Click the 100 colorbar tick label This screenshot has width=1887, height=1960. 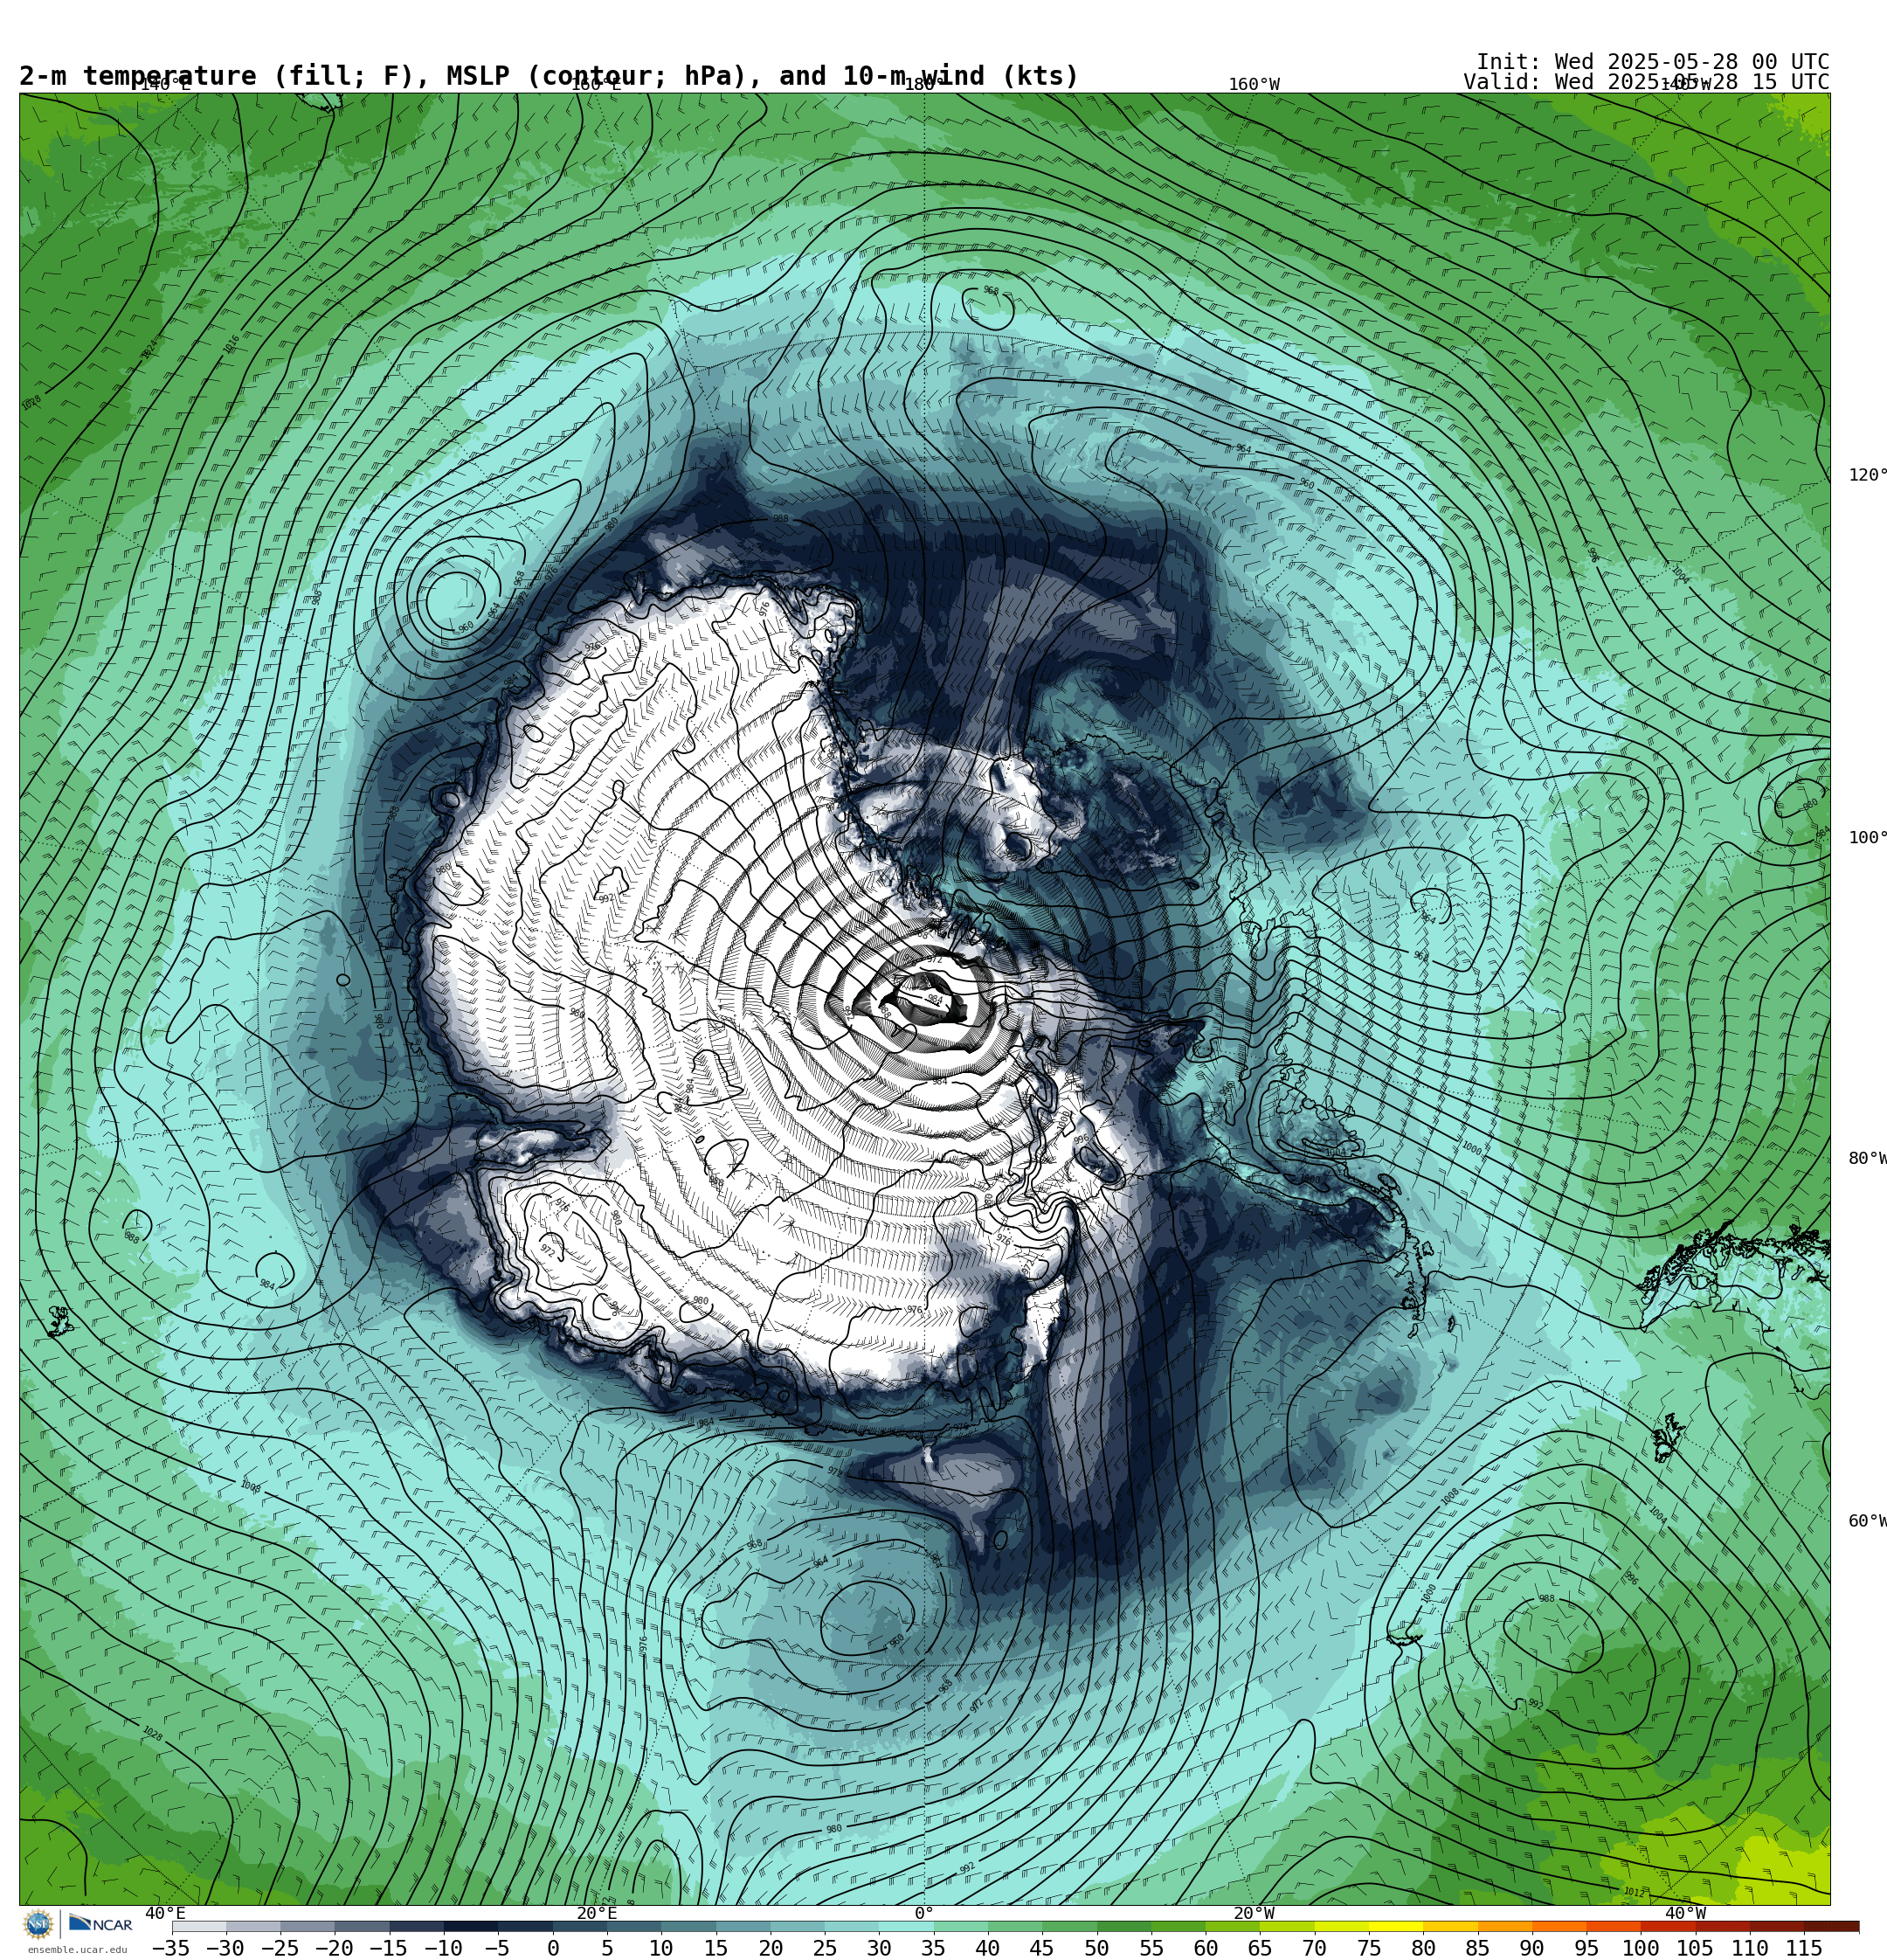[x=1640, y=1948]
